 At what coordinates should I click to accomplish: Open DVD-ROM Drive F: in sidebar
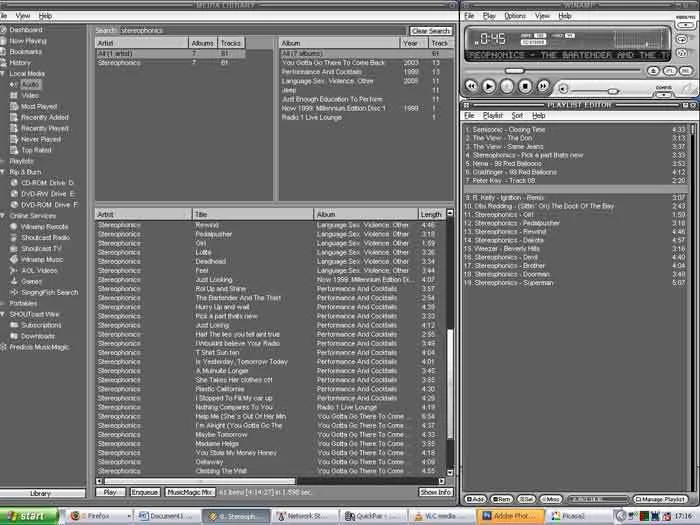[x=49, y=205]
